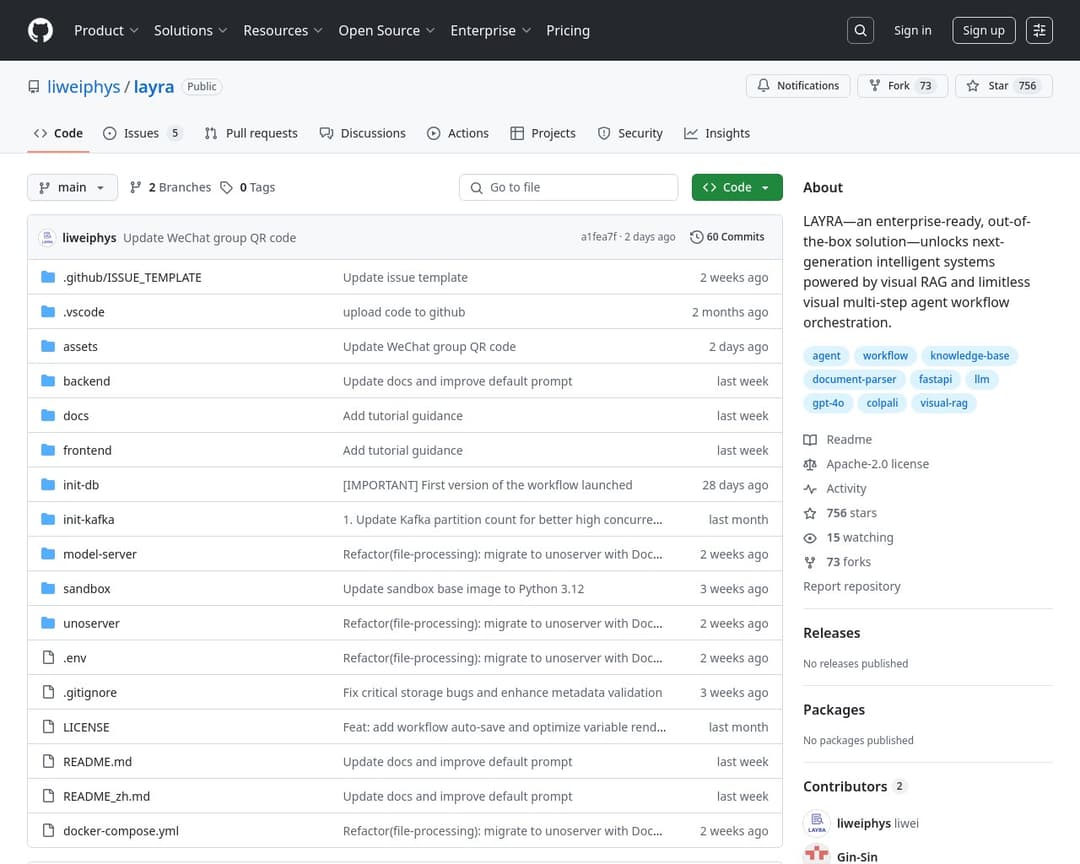The image size is (1080, 864).
Task: Click the repository book icon beside liweiphys
Action: (x=34, y=87)
